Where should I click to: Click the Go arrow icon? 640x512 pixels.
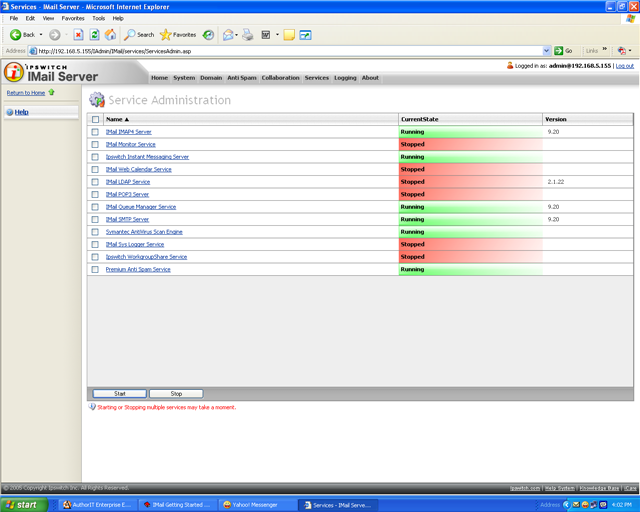pyautogui.click(x=558, y=51)
